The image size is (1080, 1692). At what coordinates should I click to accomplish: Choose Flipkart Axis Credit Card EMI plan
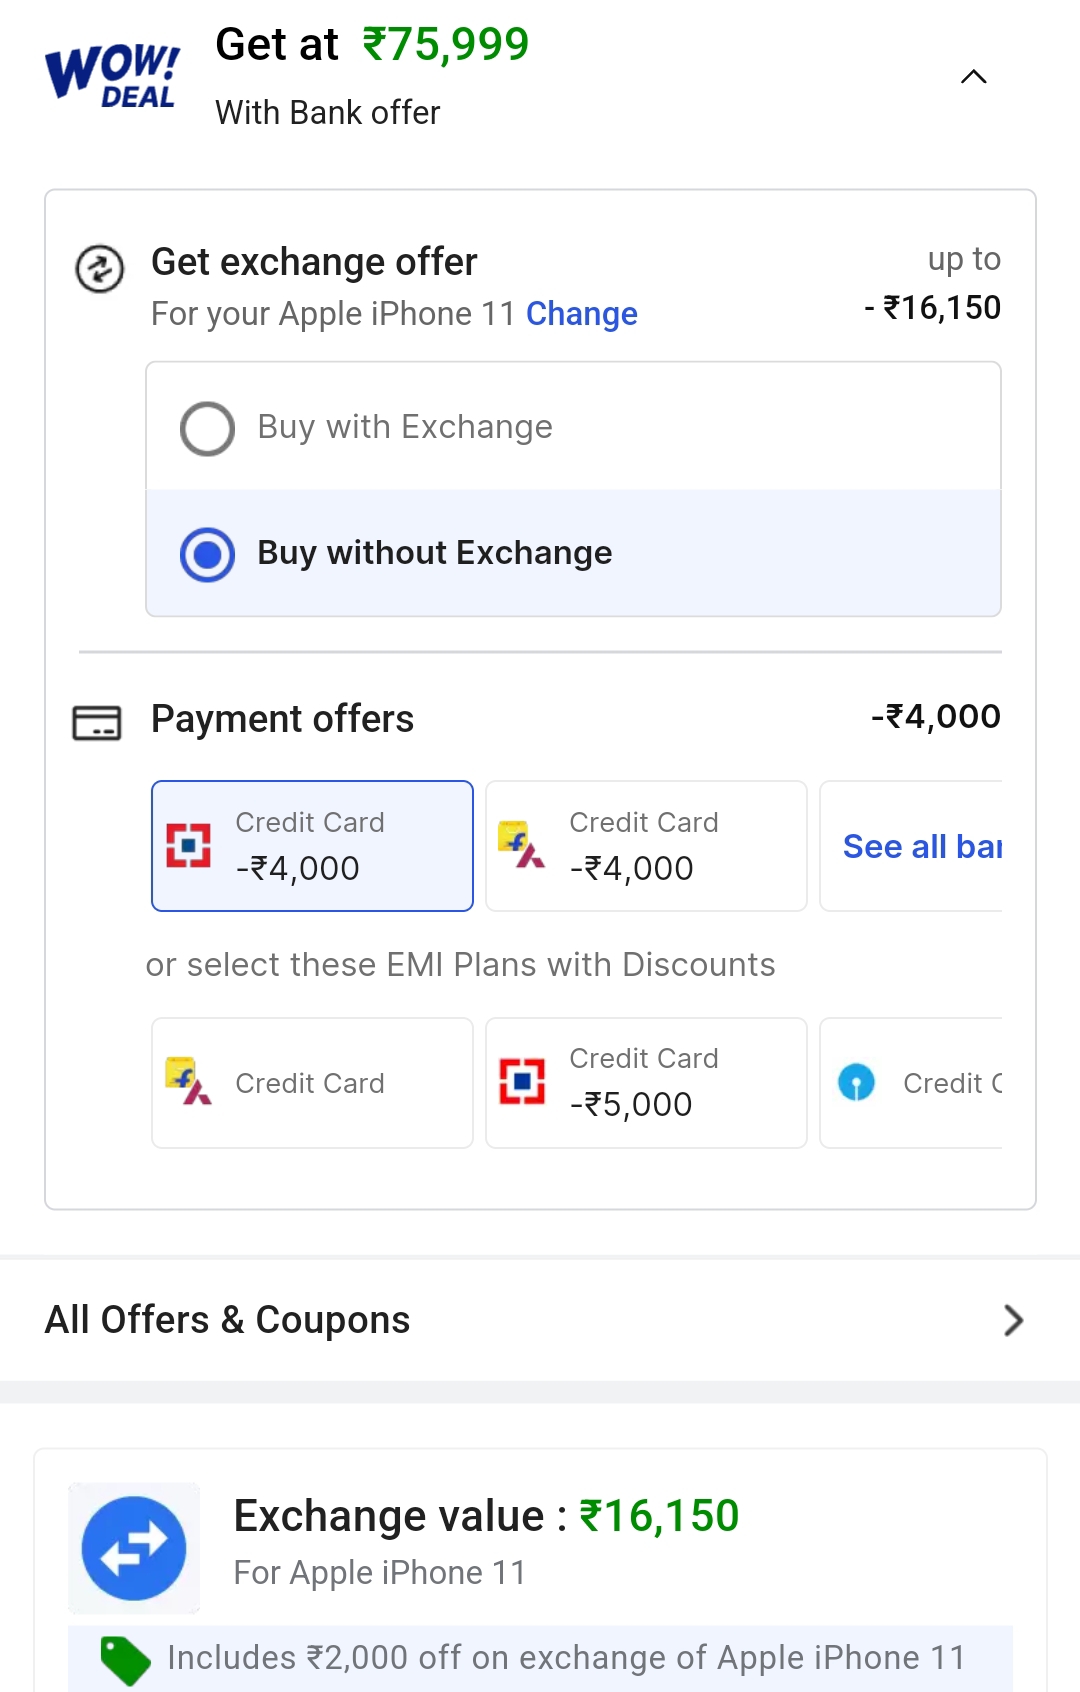[x=312, y=1083]
